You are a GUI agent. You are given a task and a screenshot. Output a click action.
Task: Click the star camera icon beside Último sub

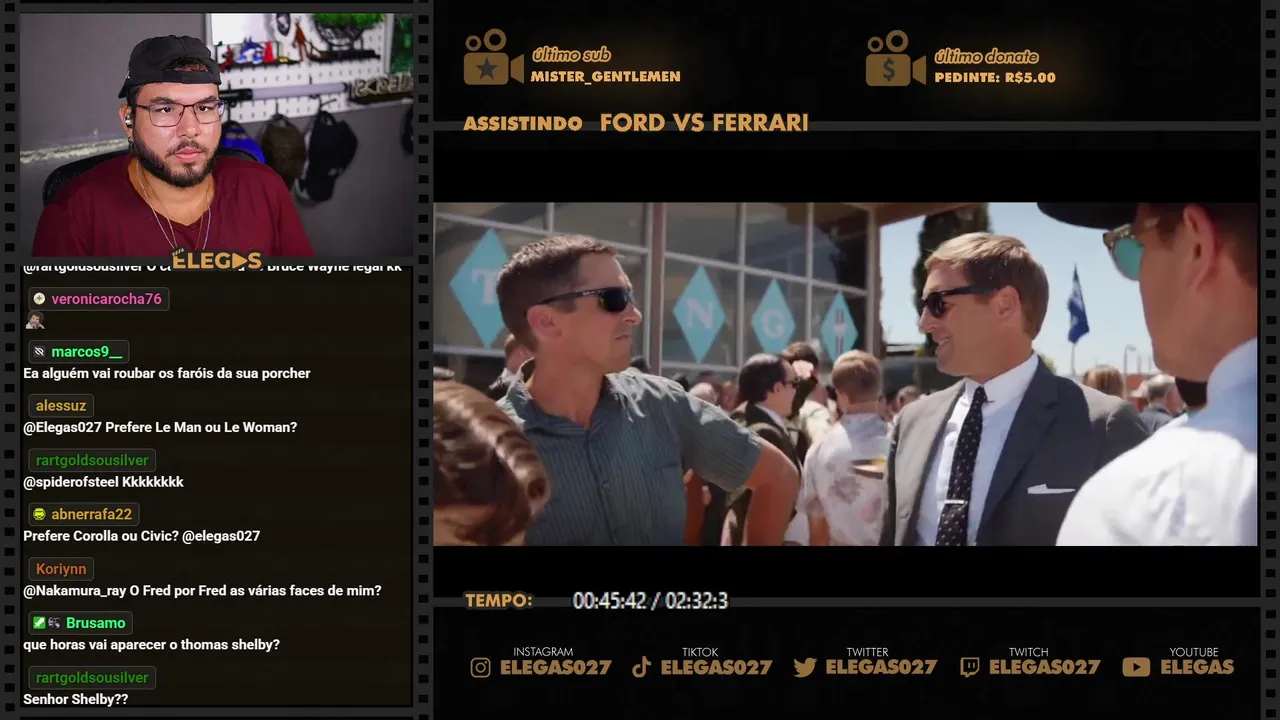tap(492, 58)
